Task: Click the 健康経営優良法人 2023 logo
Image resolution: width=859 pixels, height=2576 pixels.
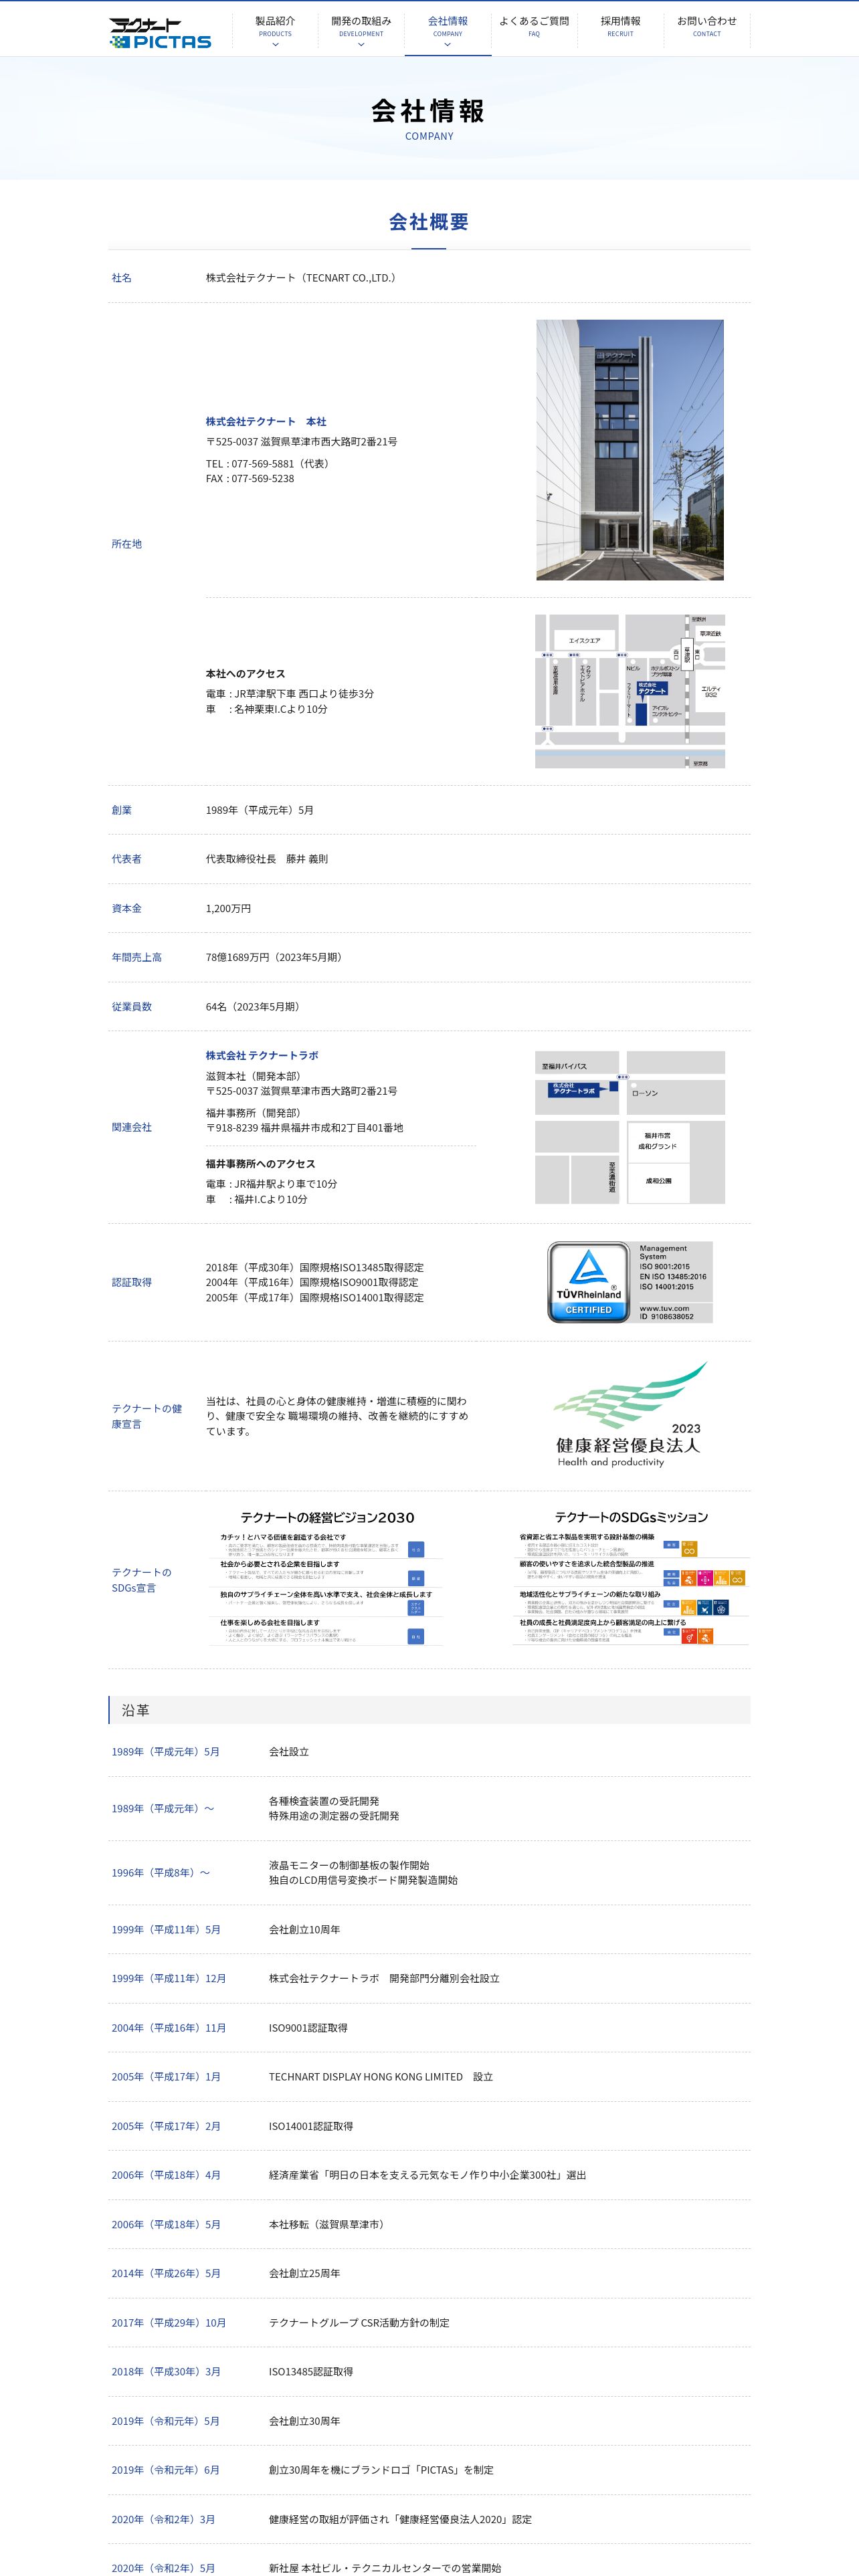Action: 630,1415
